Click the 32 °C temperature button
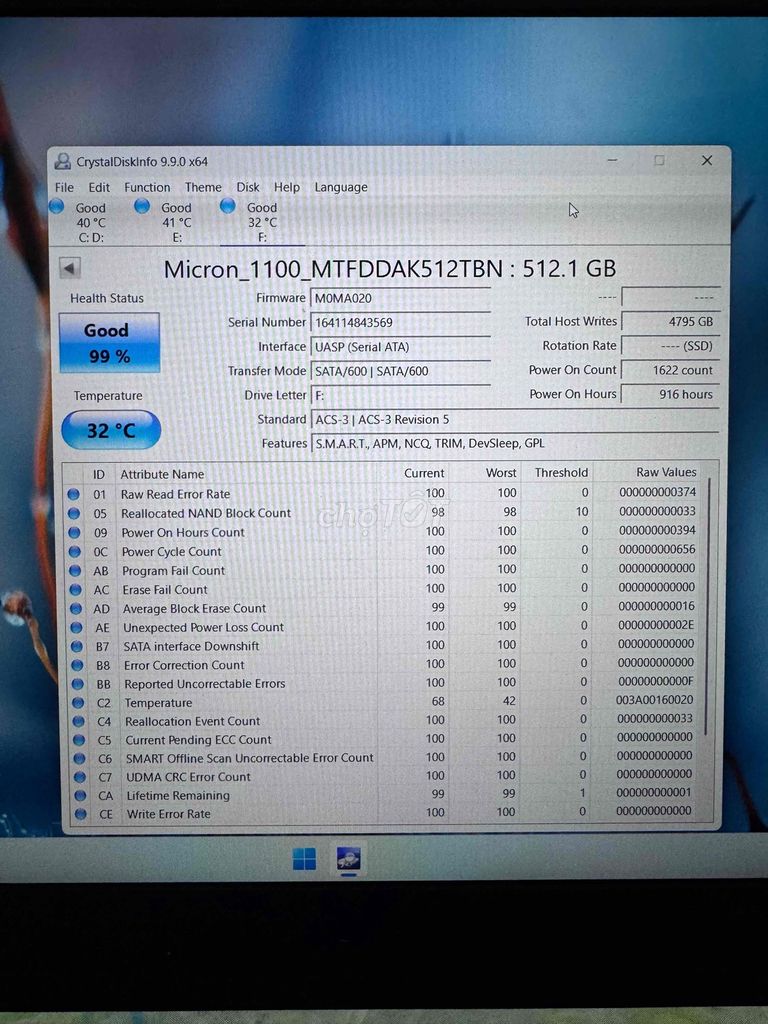 click(x=110, y=430)
